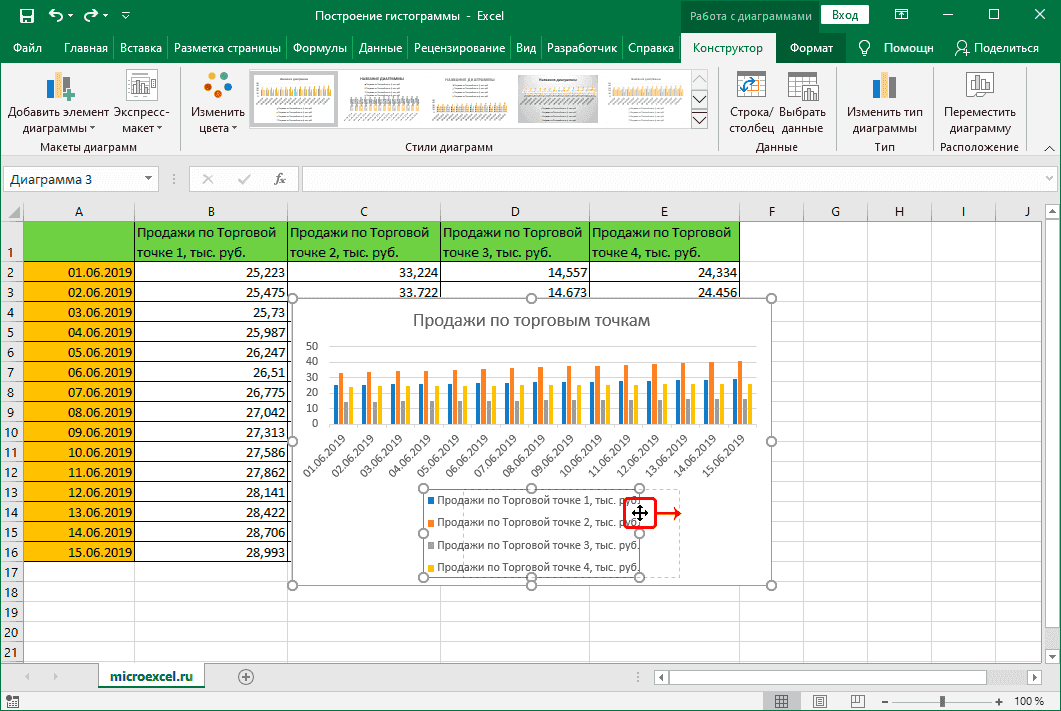Click Изменить тип диаграммы

point(884,103)
